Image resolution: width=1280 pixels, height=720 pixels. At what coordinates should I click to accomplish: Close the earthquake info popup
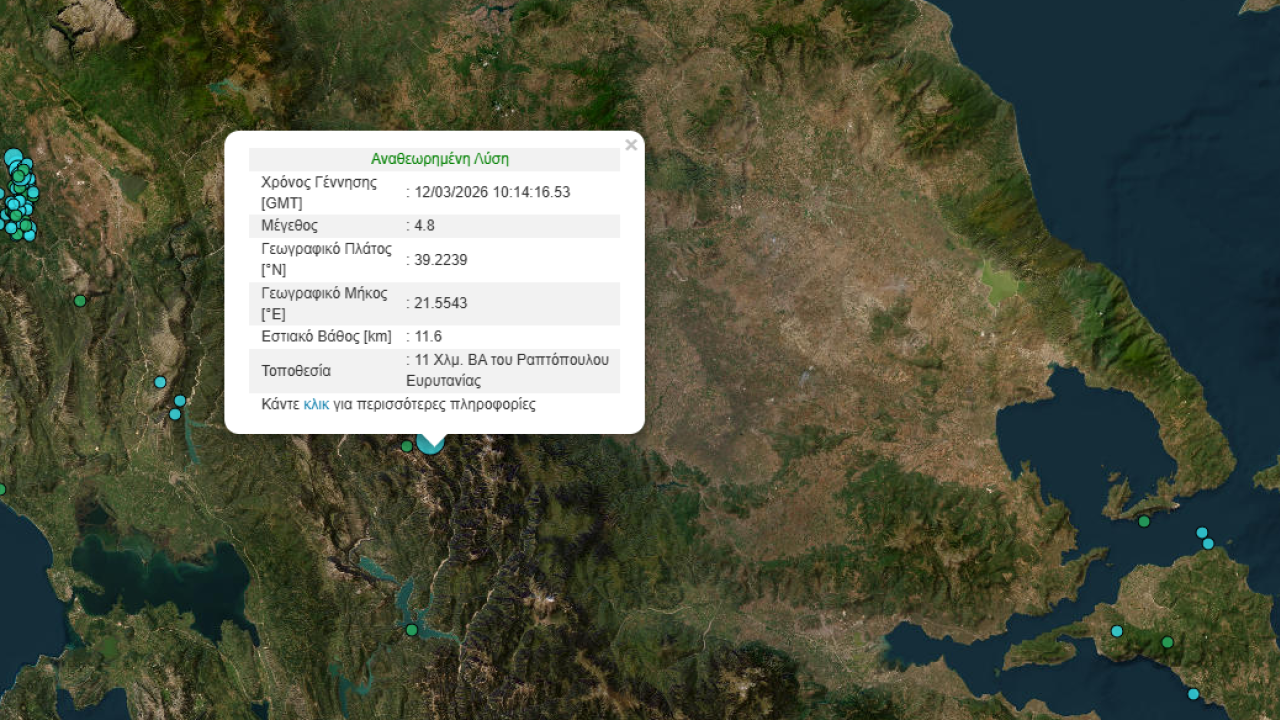point(631,145)
